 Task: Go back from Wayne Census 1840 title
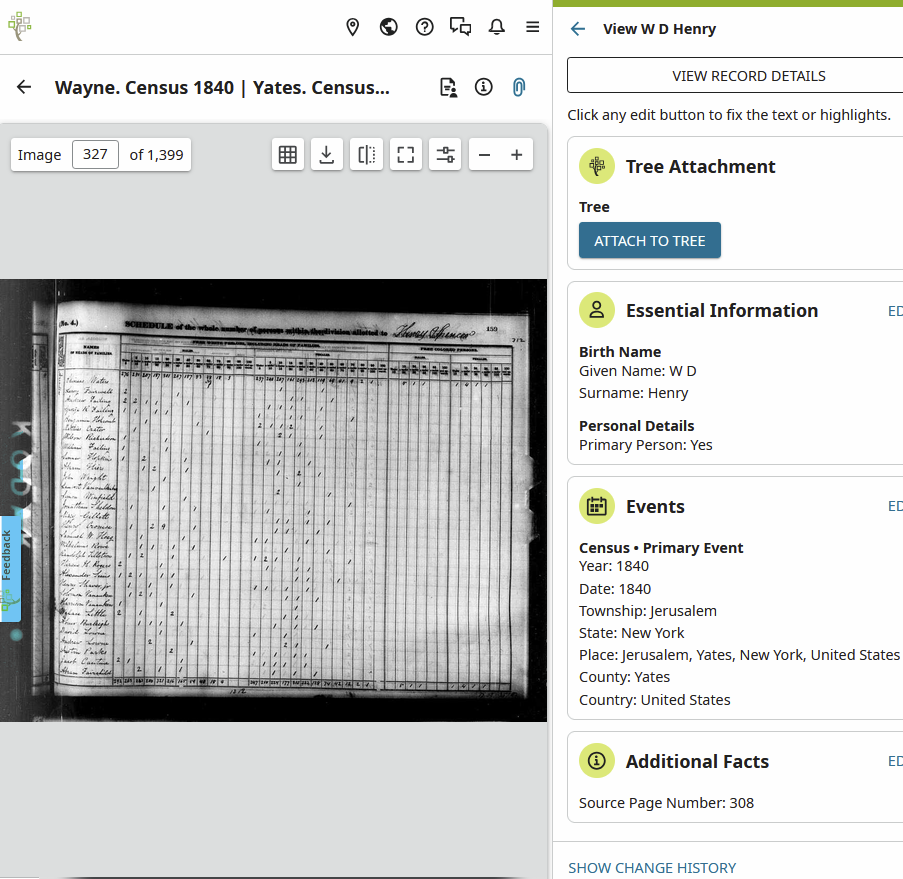[24, 87]
